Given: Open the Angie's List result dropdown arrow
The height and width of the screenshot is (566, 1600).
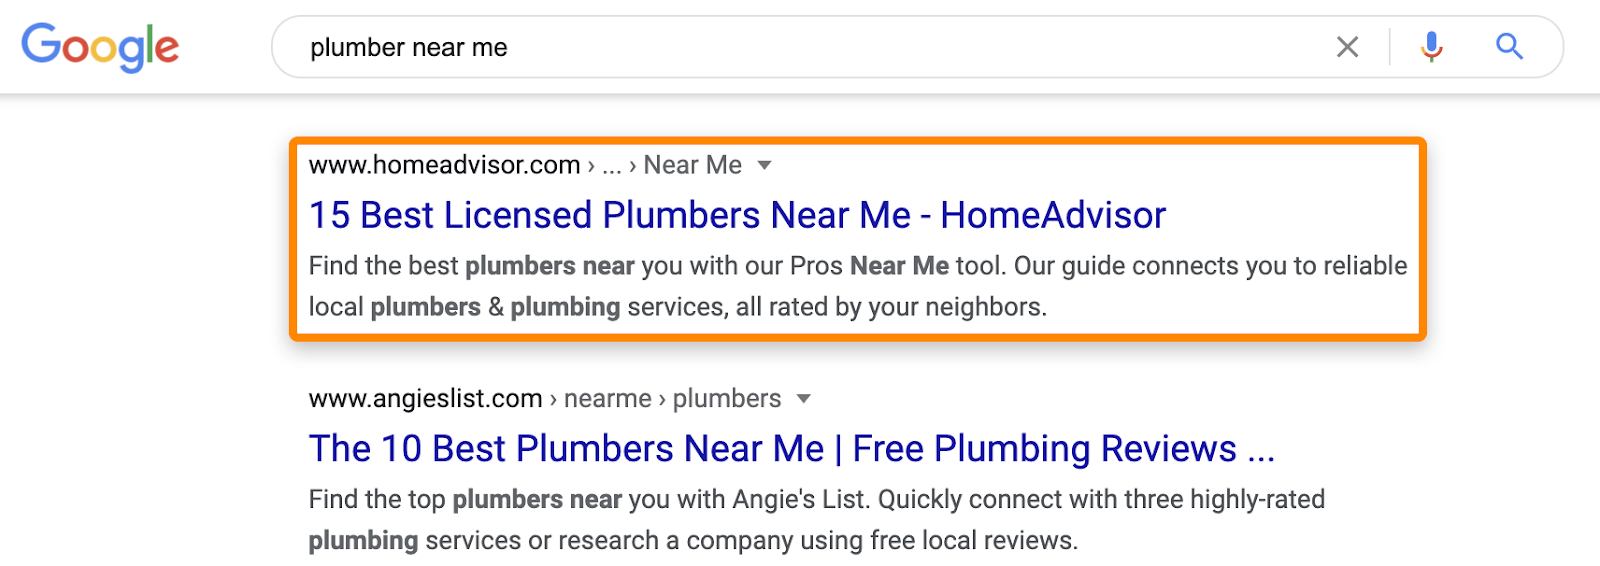Looking at the screenshot, I should 803,399.
